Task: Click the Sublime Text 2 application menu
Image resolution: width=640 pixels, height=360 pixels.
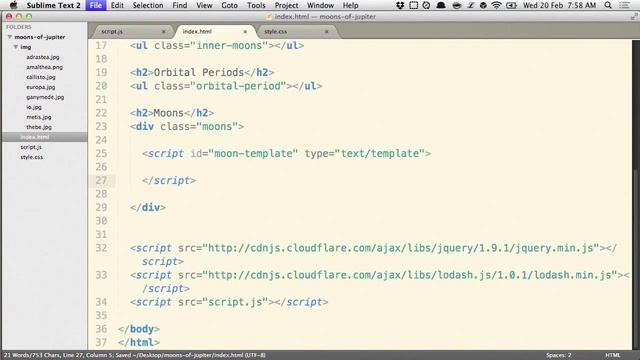Action: point(53,5)
